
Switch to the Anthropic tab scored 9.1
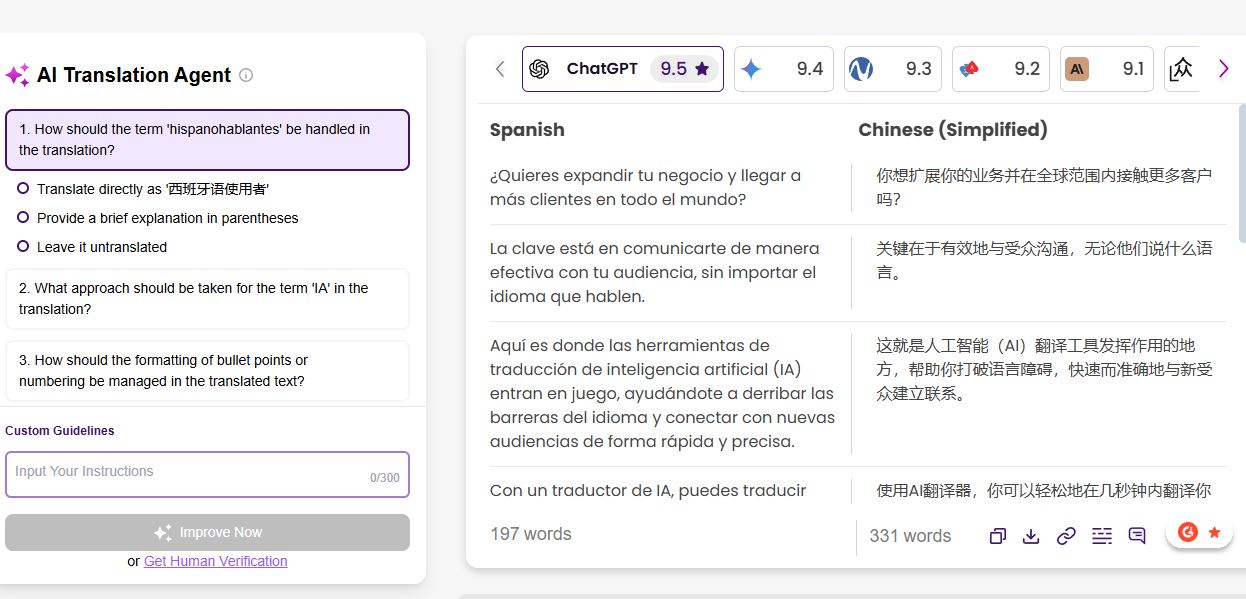[1106, 69]
